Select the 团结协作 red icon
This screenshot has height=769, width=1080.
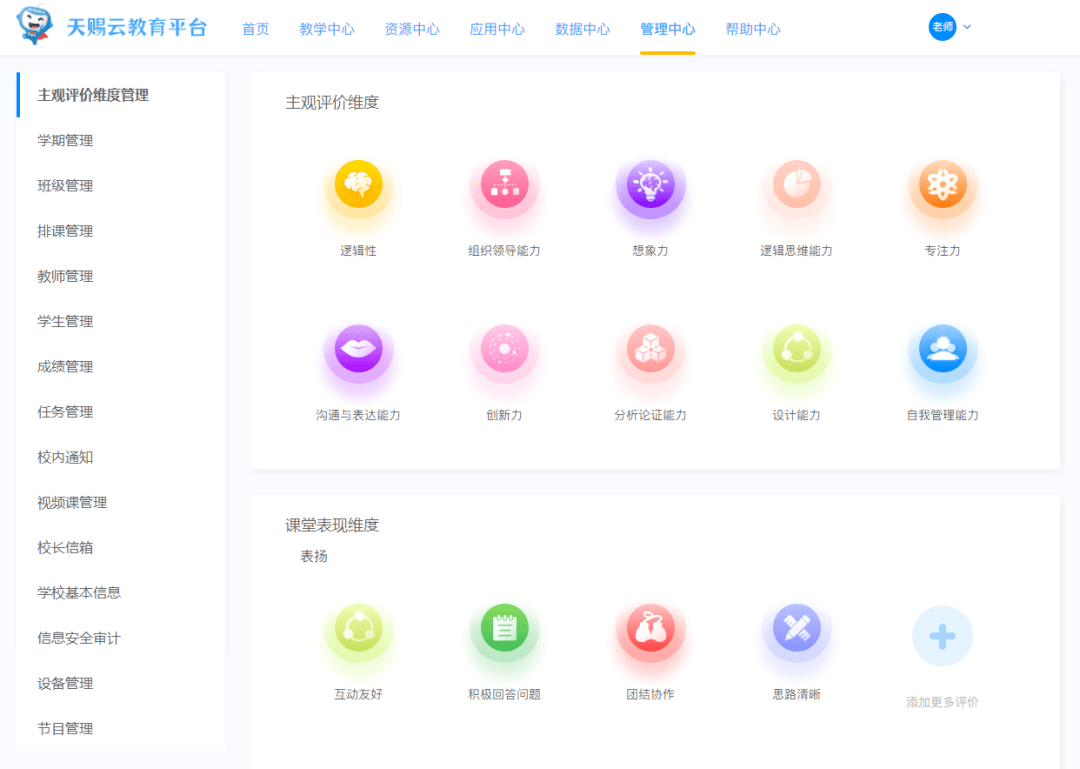coord(650,628)
